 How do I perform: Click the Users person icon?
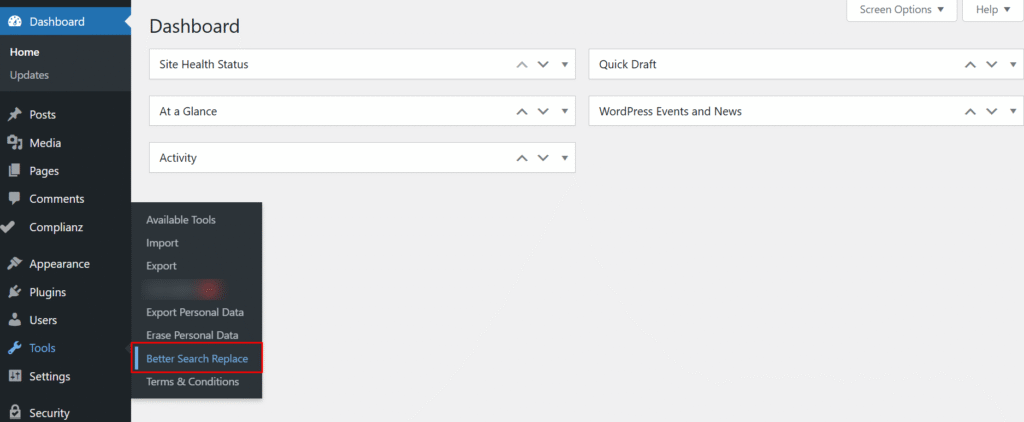pyautogui.click(x=14, y=320)
